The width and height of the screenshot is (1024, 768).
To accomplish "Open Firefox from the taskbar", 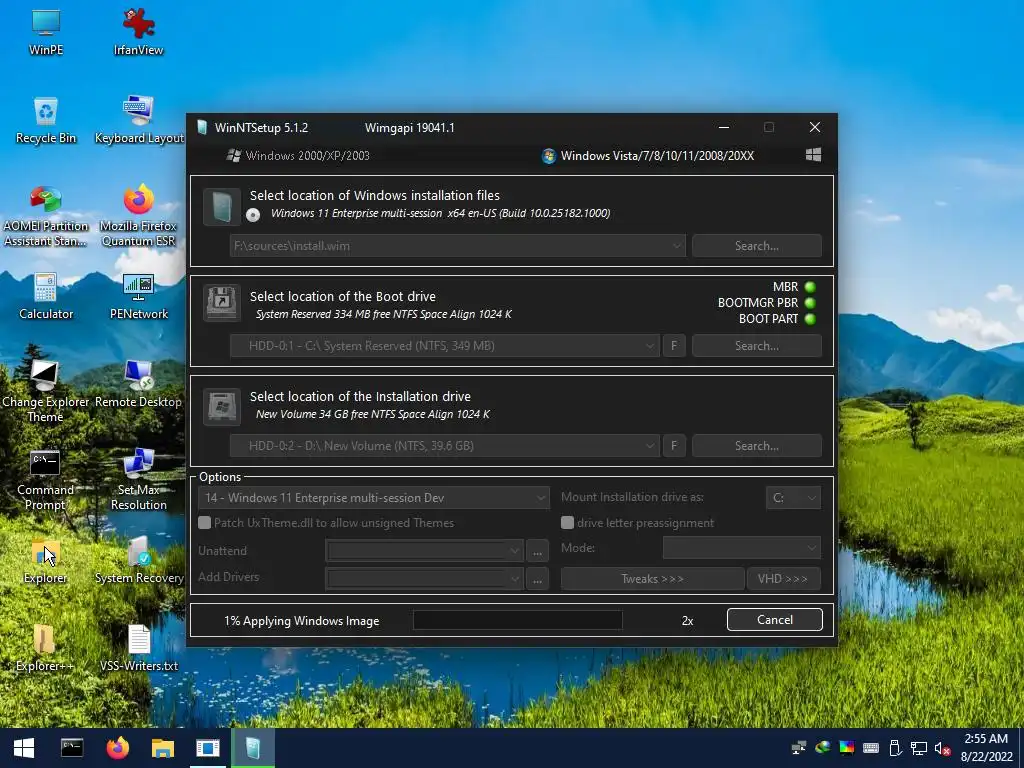I will pyautogui.click(x=118, y=748).
